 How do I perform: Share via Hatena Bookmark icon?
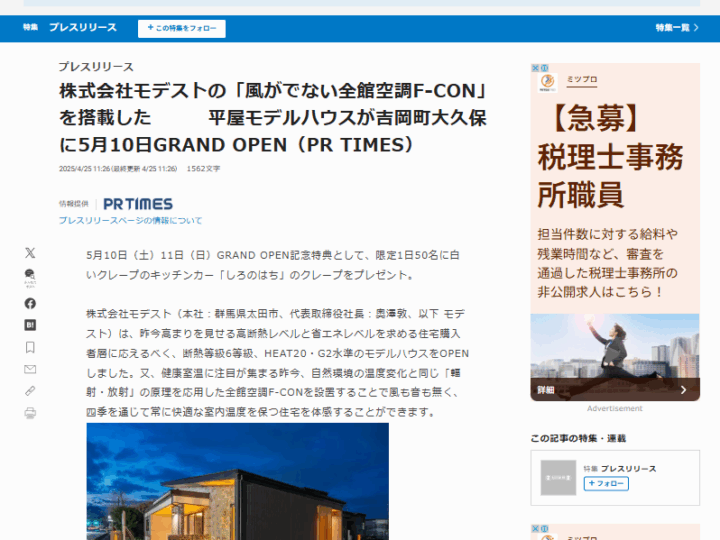click(x=30, y=325)
